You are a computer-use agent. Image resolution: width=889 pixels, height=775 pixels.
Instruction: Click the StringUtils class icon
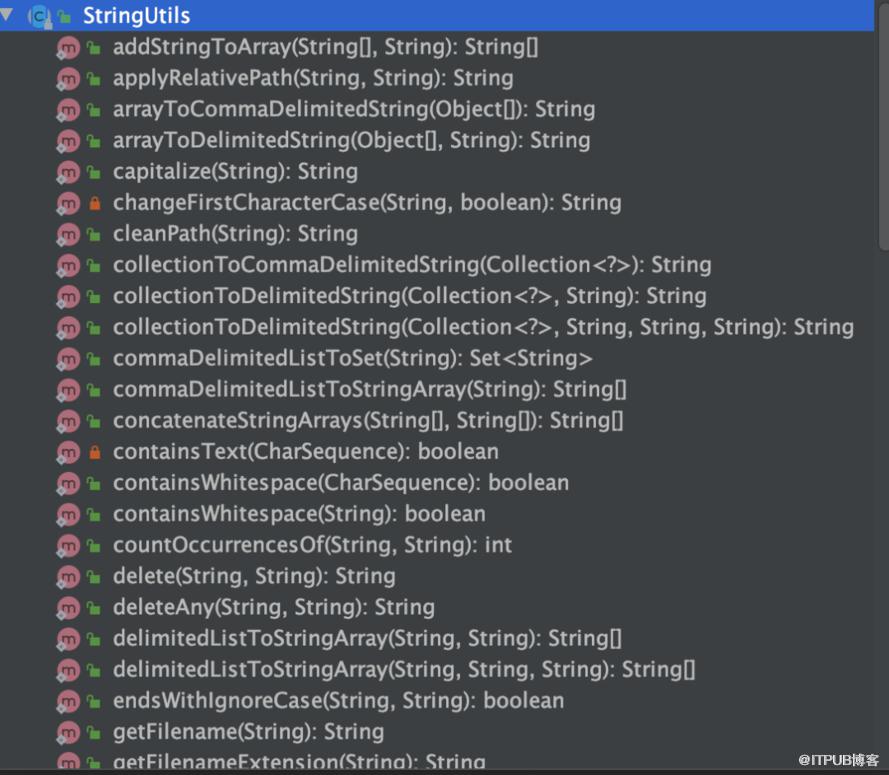39,16
